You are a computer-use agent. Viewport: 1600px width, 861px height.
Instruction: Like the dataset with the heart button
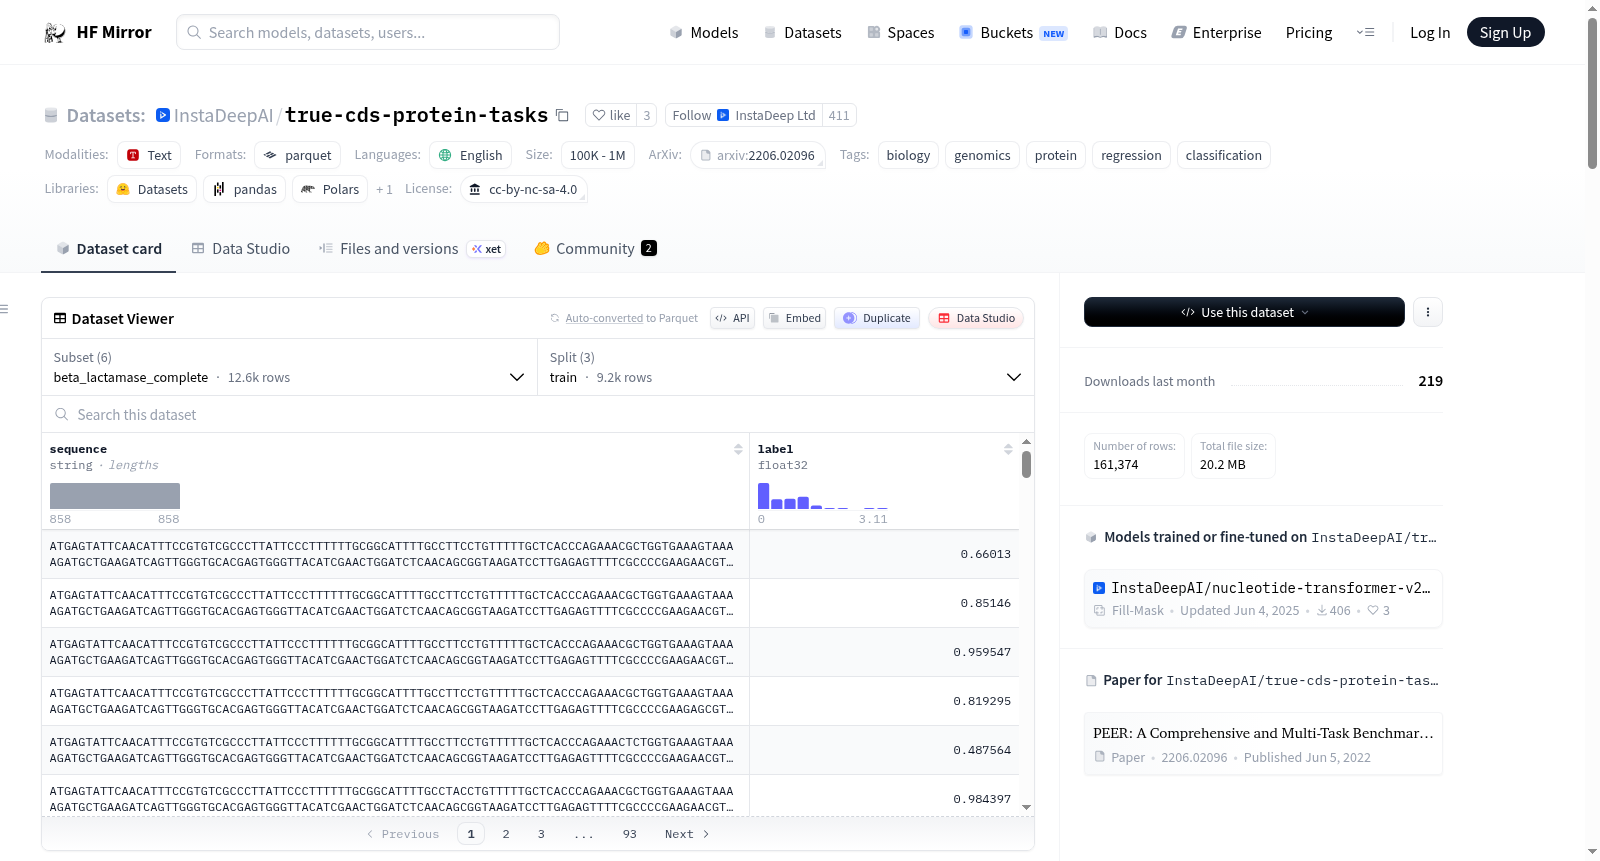pyautogui.click(x=611, y=116)
